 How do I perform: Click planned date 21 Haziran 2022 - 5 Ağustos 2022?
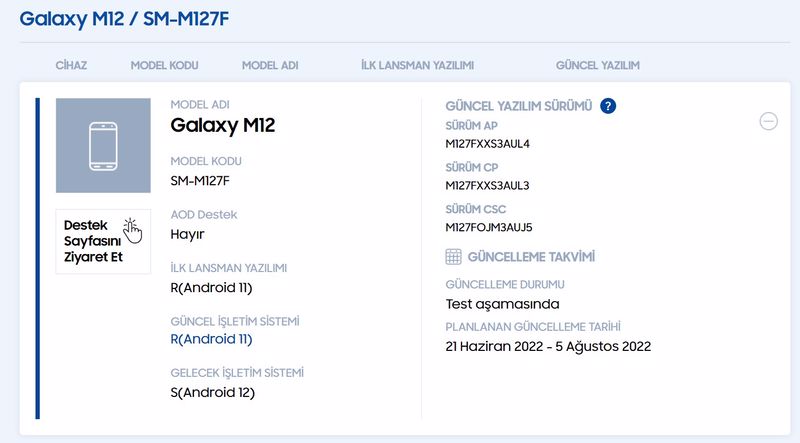(x=548, y=347)
